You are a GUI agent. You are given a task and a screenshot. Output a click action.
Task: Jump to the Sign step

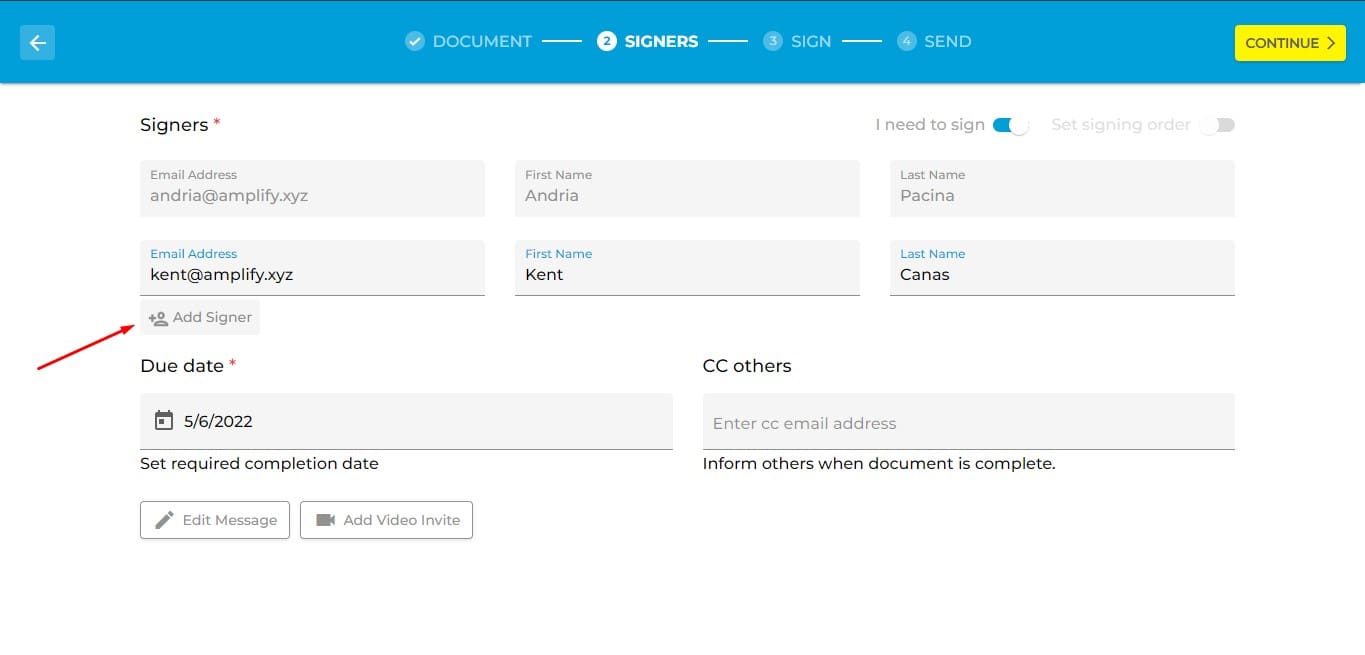click(x=797, y=41)
